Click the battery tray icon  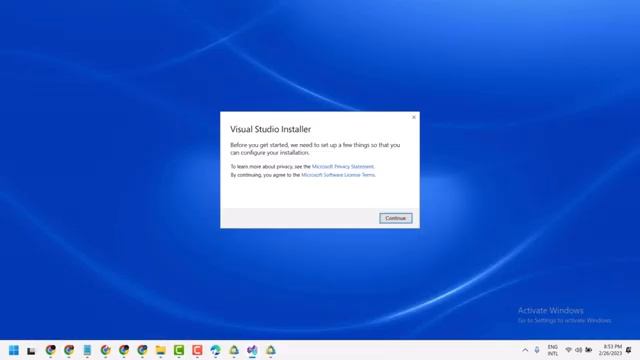pyautogui.click(x=589, y=350)
